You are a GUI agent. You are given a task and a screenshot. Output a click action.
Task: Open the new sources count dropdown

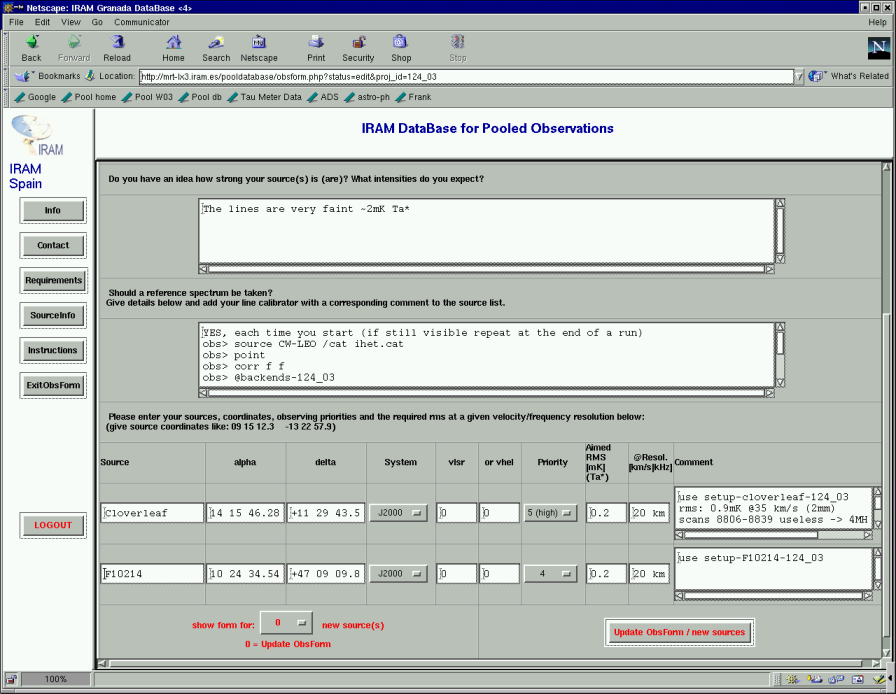(x=286, y=623)
